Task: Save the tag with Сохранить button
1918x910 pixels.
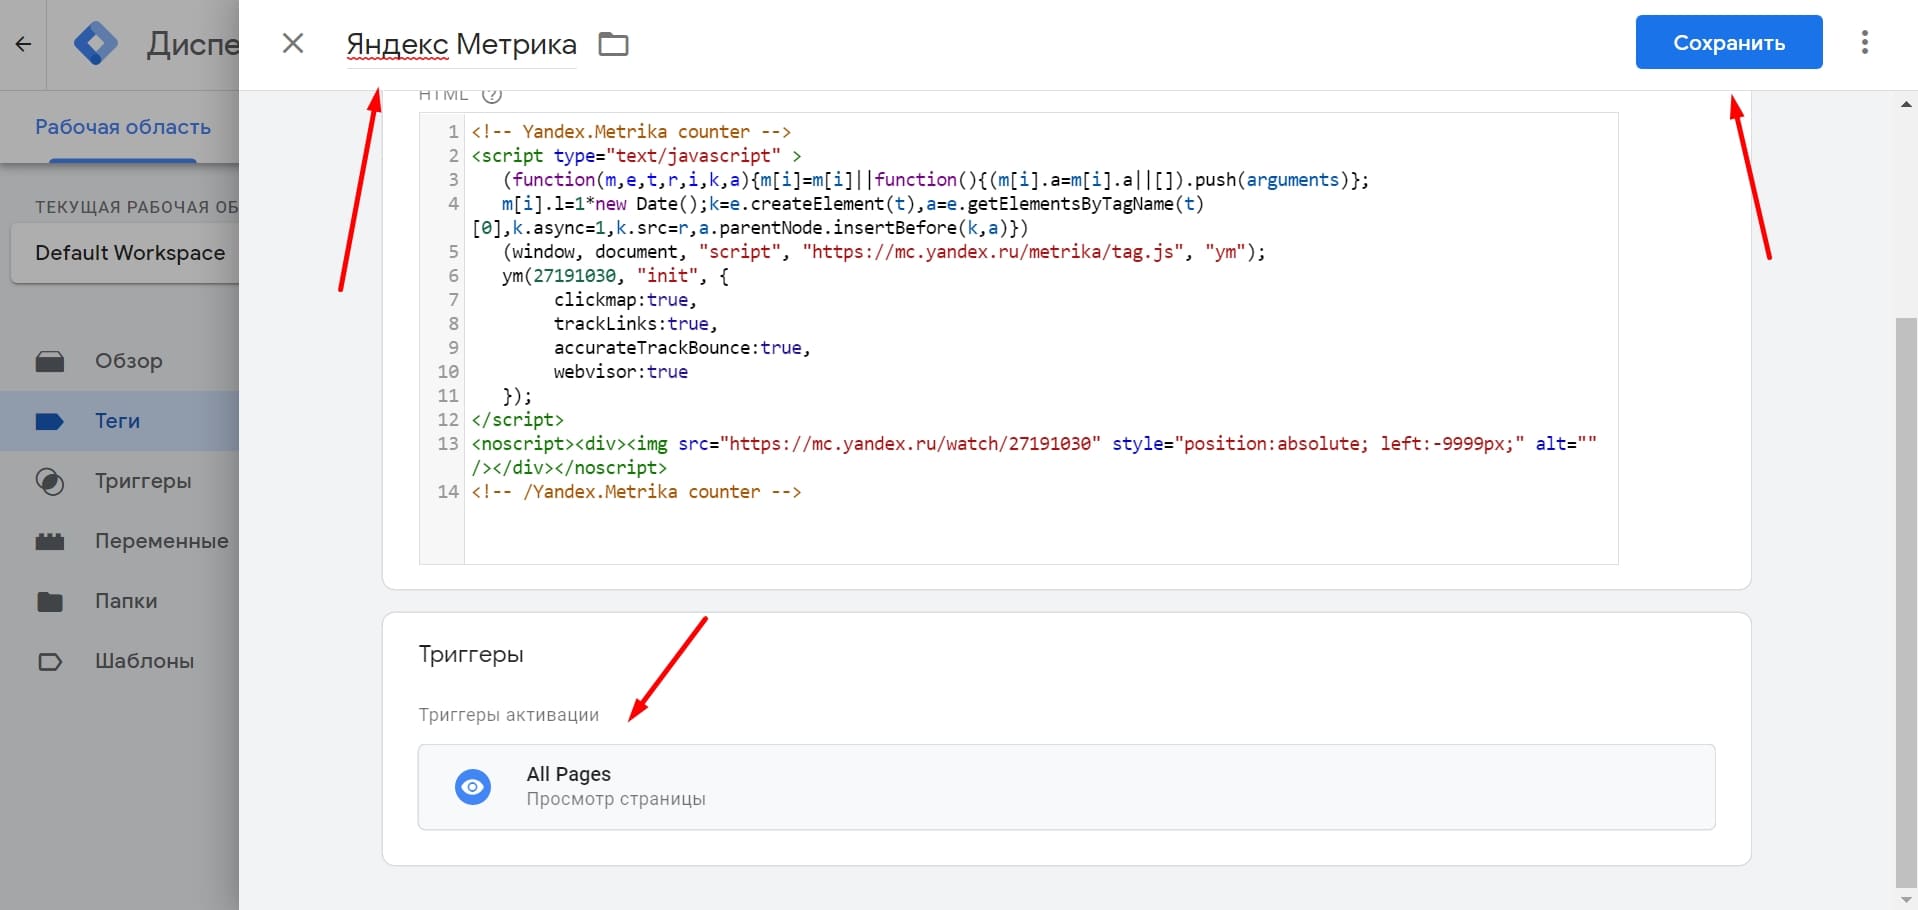Action: 1729,42
